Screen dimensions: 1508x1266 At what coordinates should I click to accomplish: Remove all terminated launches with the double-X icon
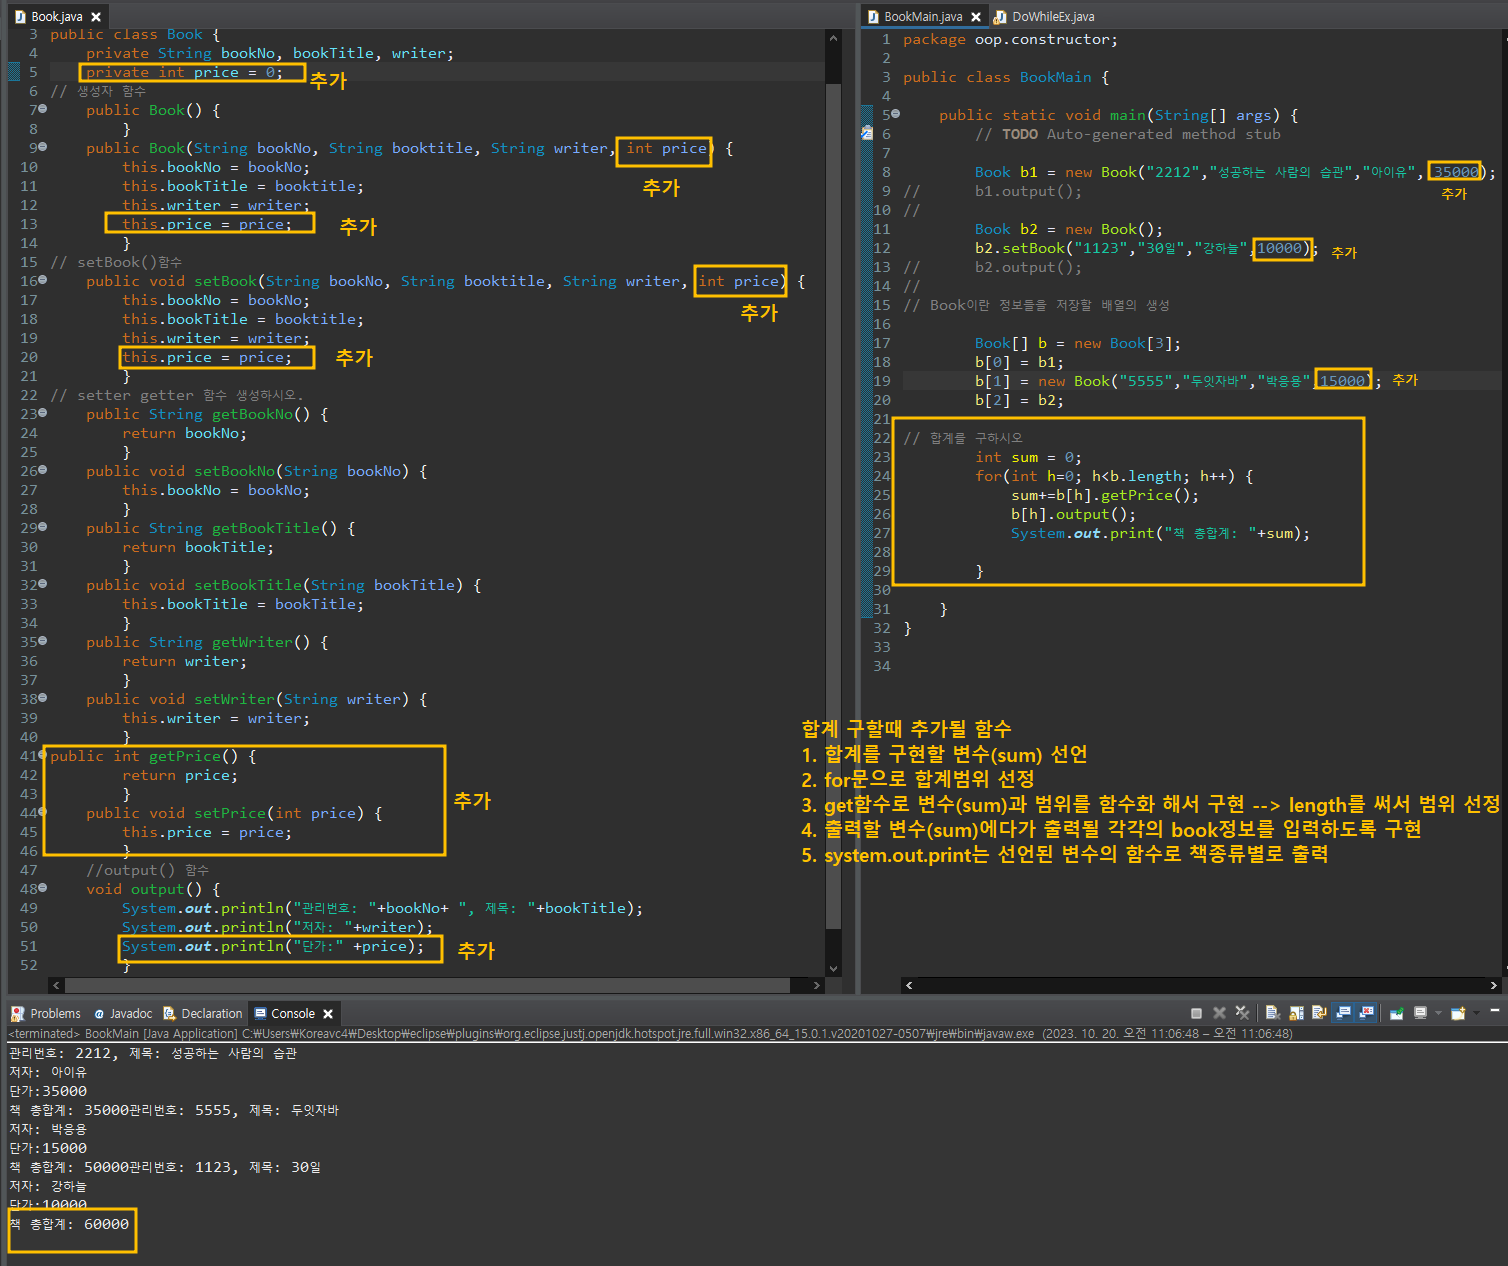[x=1242, y=1013]
